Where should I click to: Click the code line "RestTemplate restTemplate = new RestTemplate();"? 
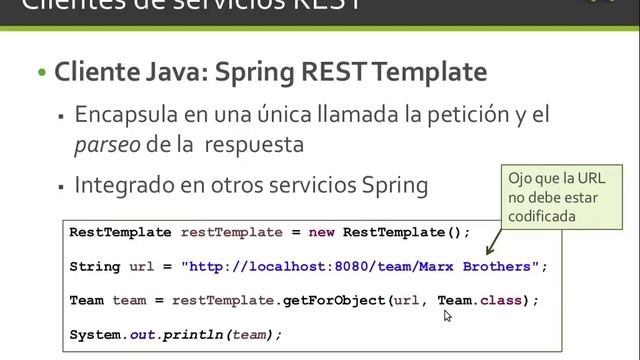click(x=270, y=232)
